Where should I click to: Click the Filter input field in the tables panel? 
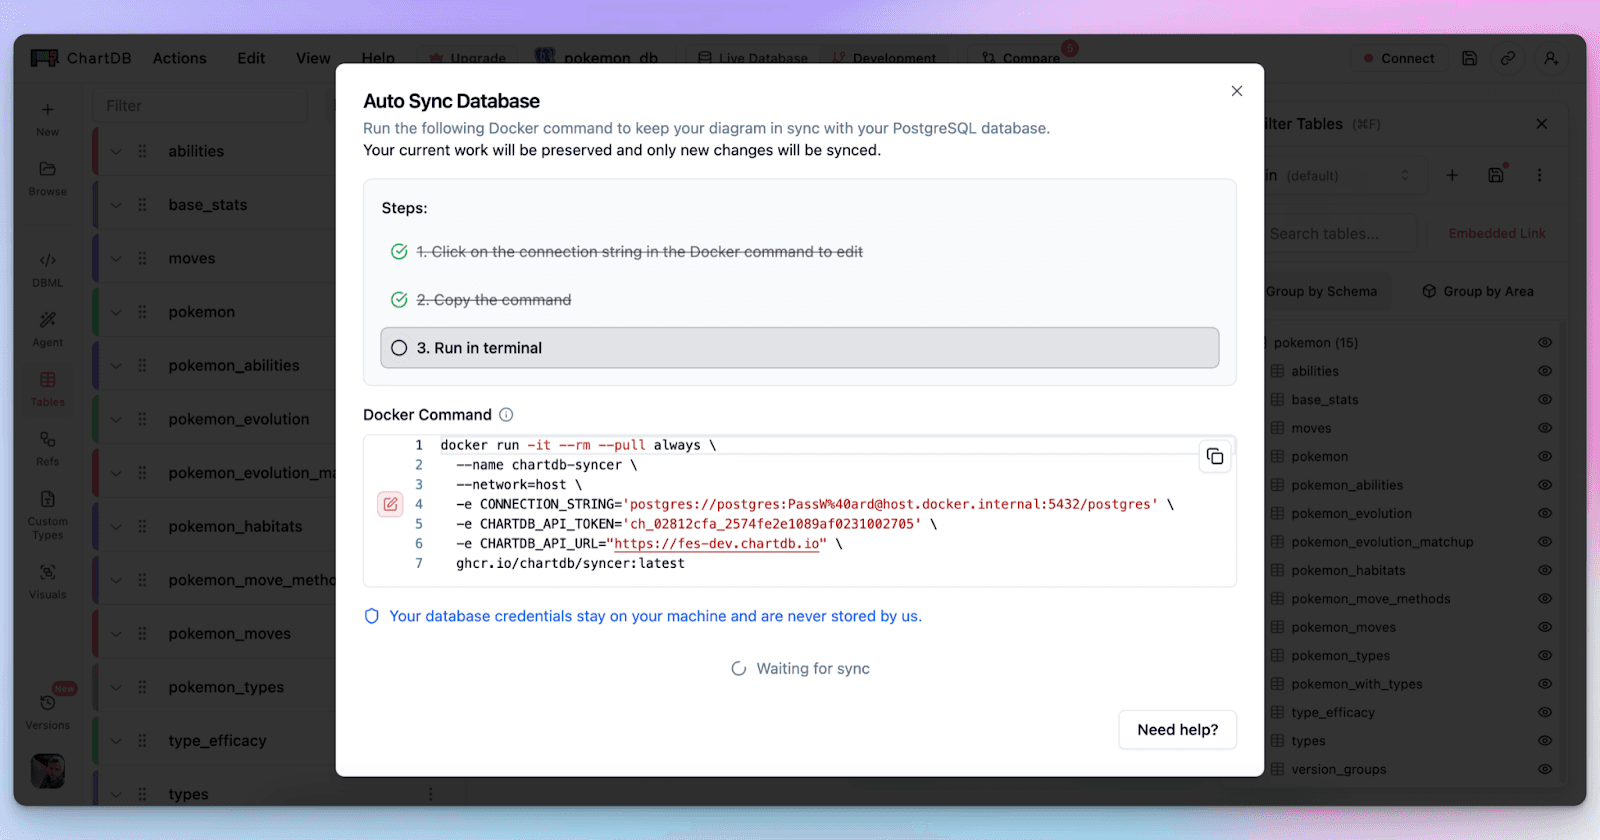click(200, 106)
